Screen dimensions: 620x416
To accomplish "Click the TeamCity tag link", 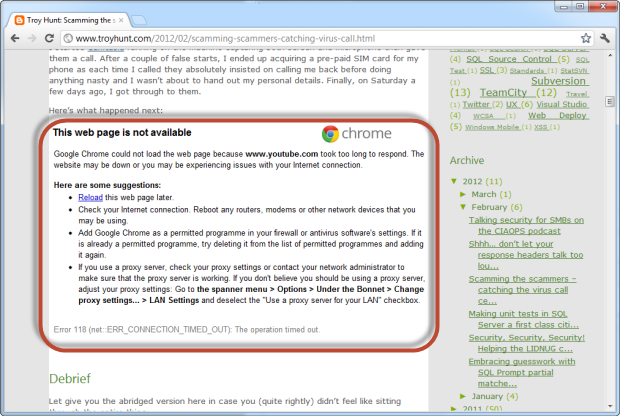I will (x=505, y=93).
